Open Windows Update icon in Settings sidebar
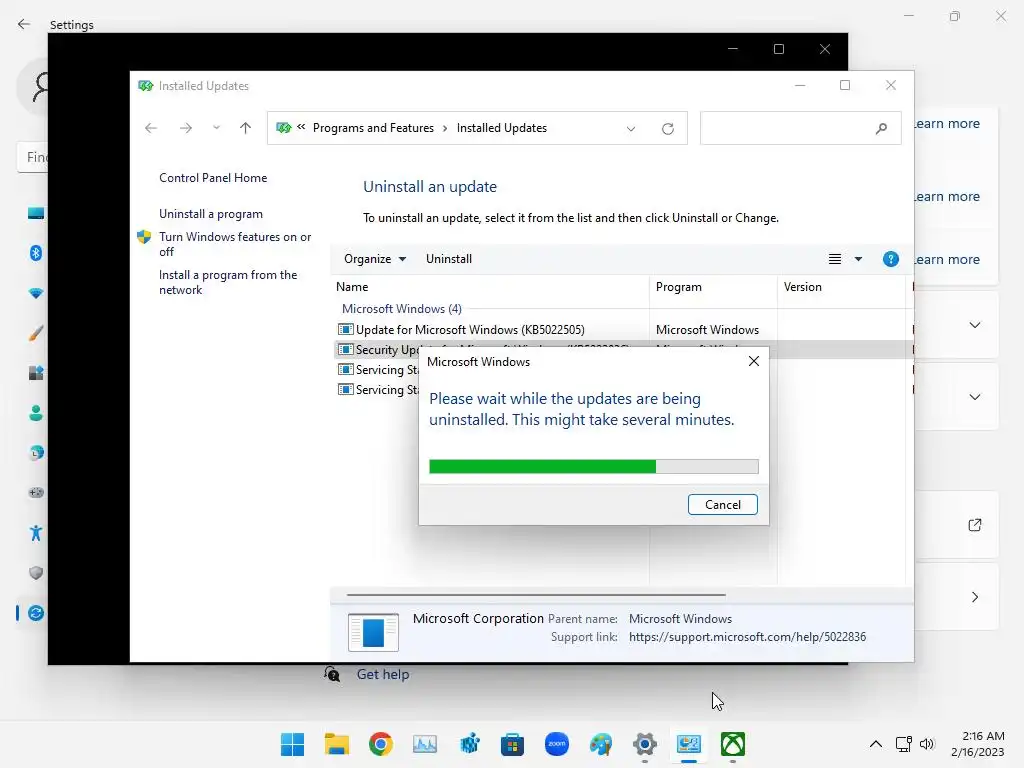The height and width of the screenshot is (768, 1024). pyautogui.click(x=36, y=613)
